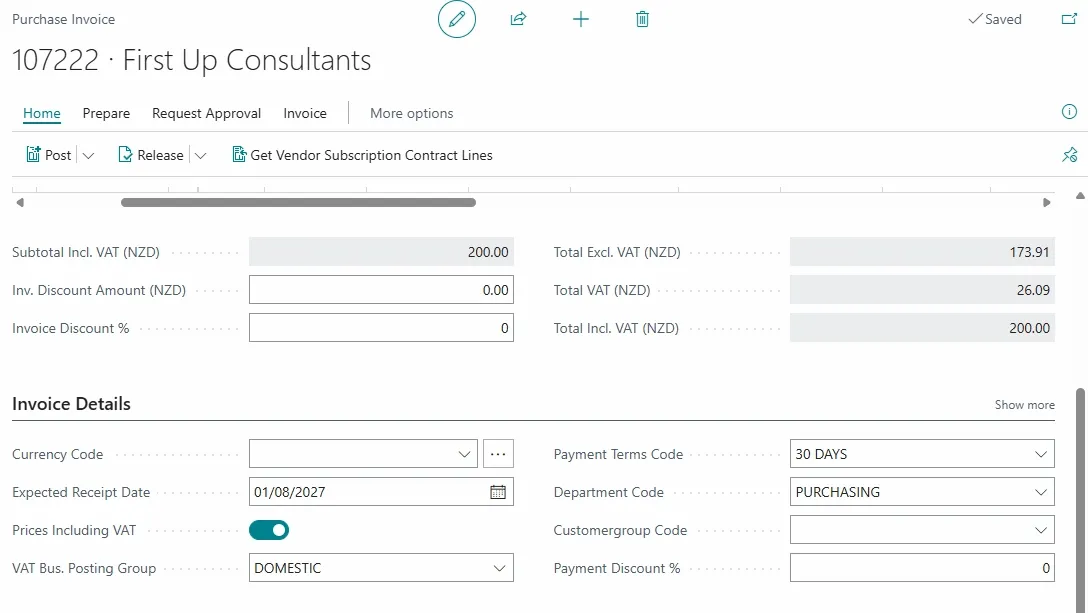Delete invoice using trash can icon

(643, 19)
